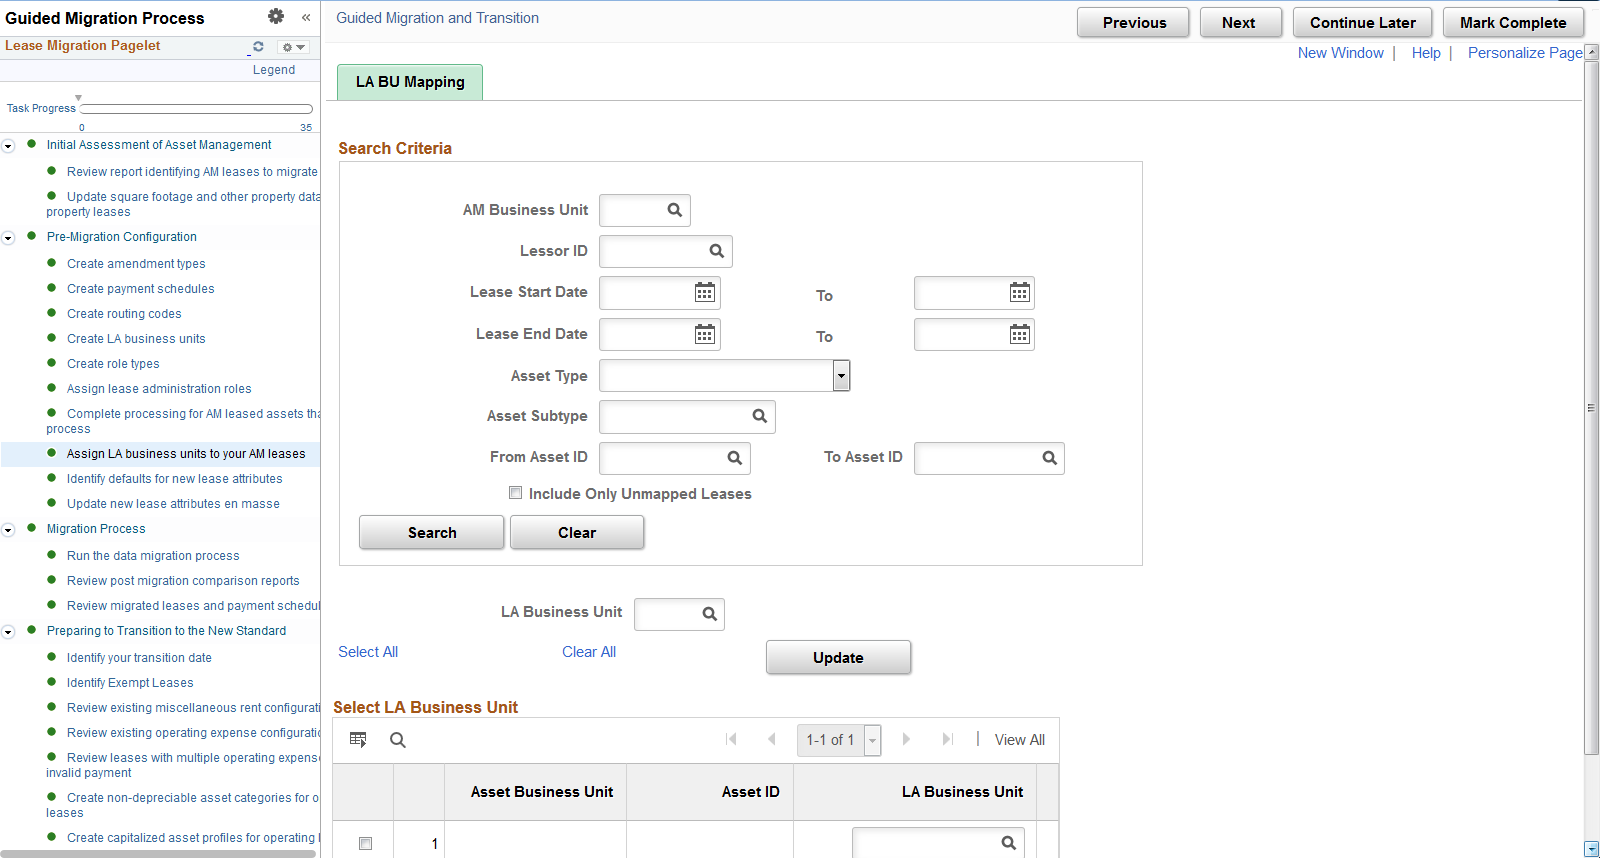Click the Update button
1600x858 pixels.
click(838, 658)
